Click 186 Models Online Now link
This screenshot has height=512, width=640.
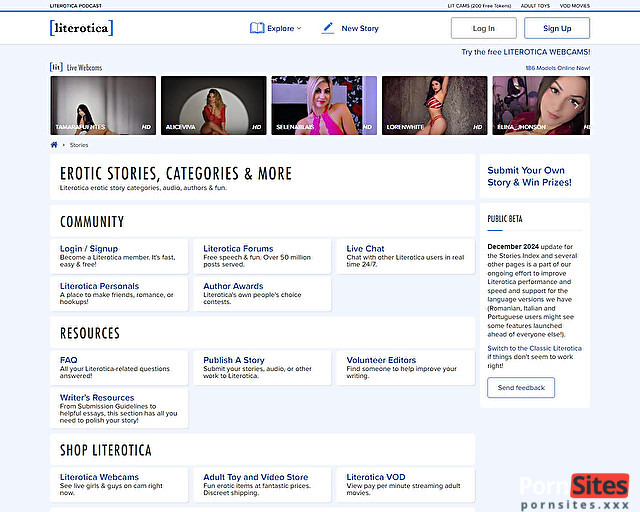[x=558, y=68]
